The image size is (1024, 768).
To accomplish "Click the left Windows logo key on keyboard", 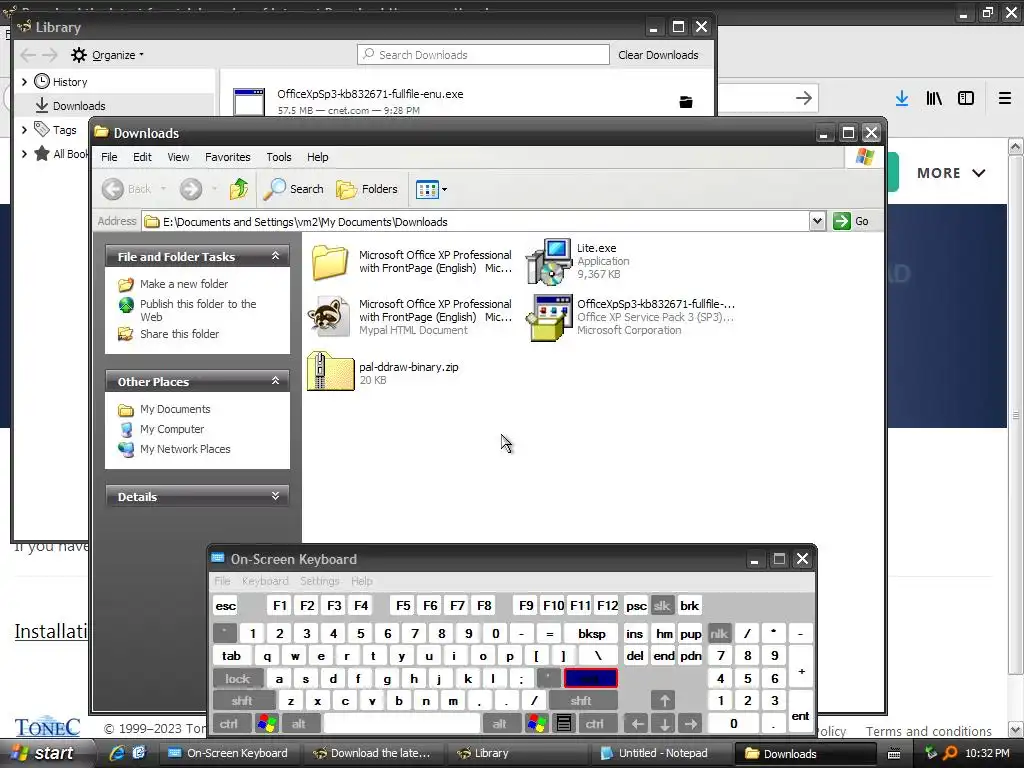I will tap(266, 723).
